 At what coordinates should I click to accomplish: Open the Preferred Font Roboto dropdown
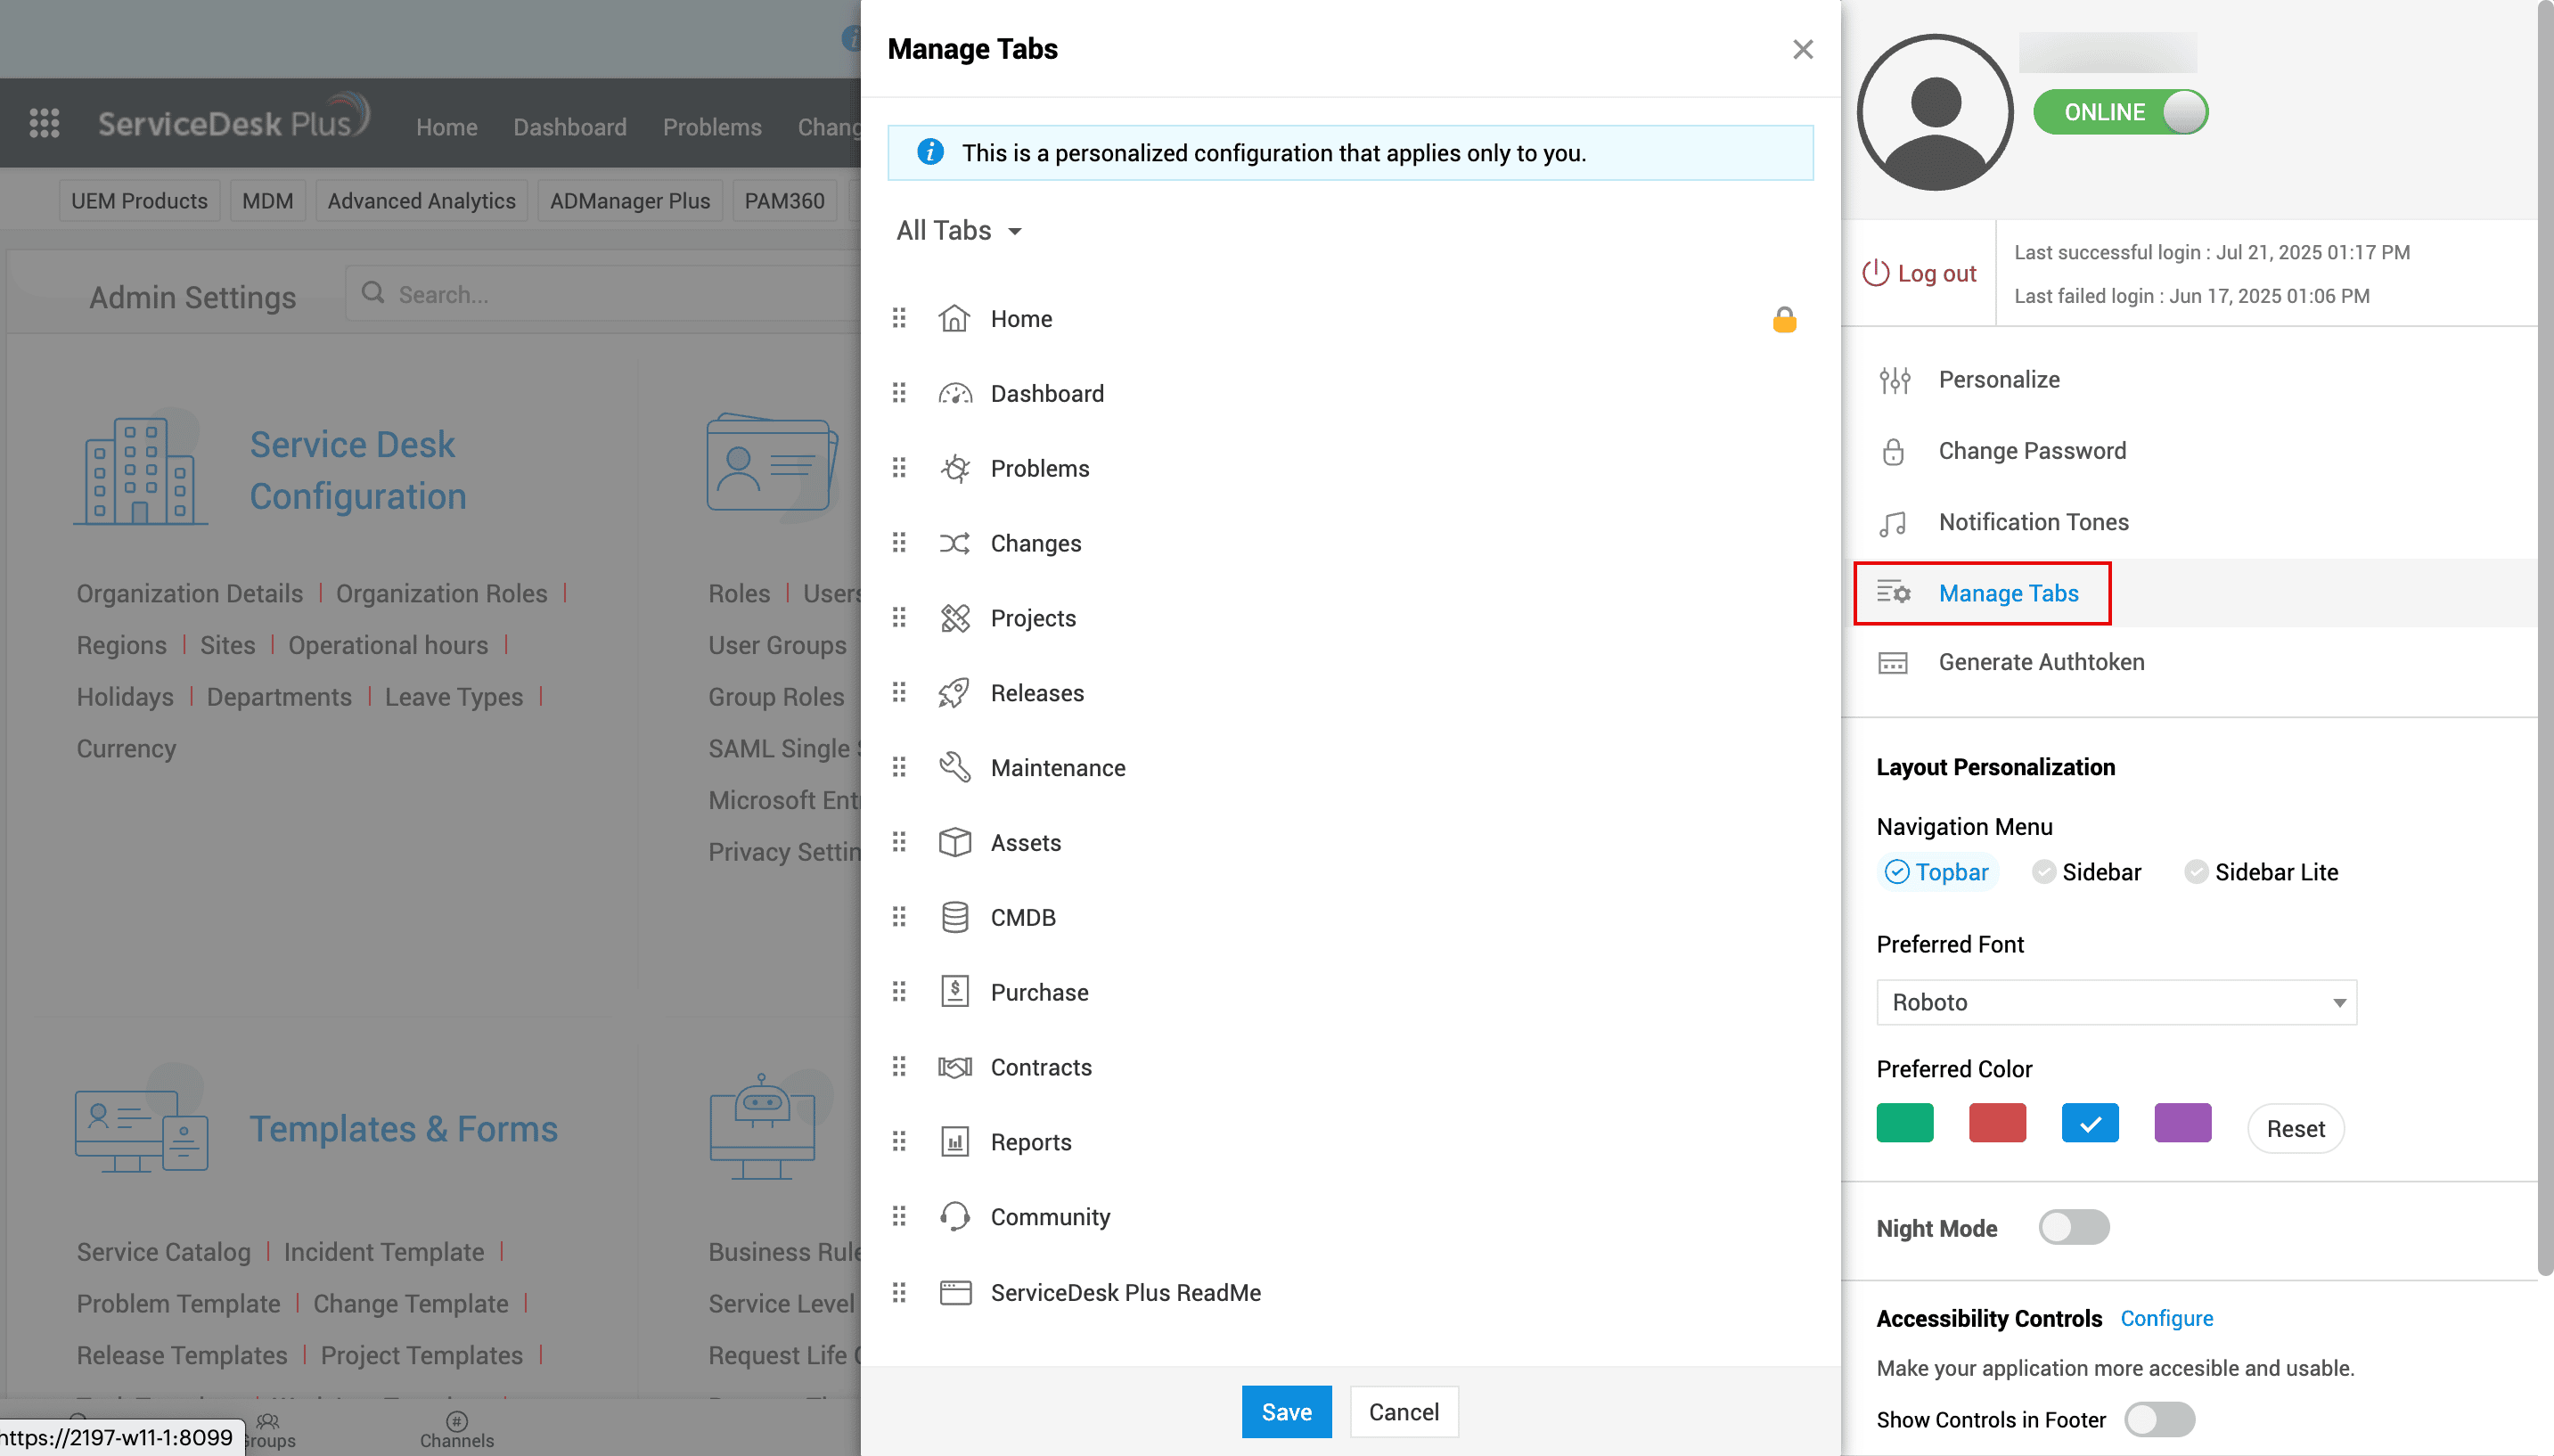point(2116,1002)
